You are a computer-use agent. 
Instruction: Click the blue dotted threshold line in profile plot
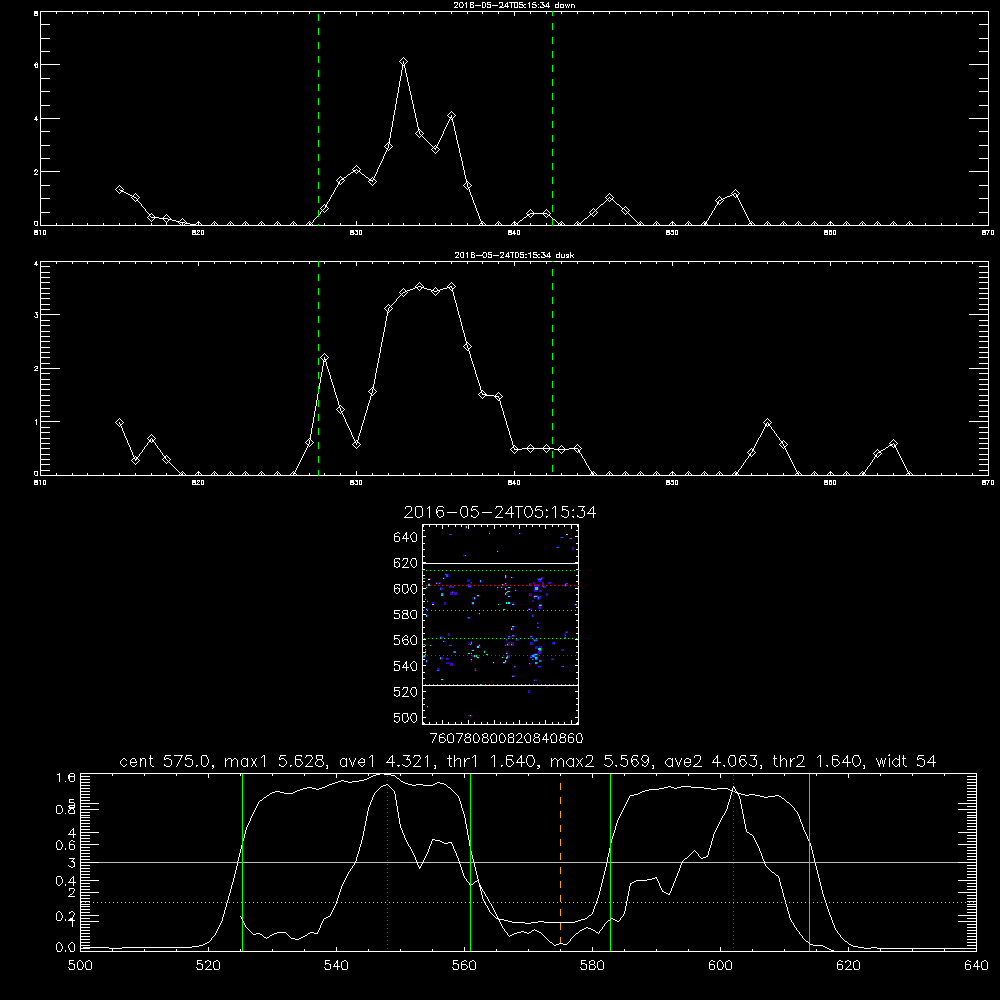click(528, 902)
